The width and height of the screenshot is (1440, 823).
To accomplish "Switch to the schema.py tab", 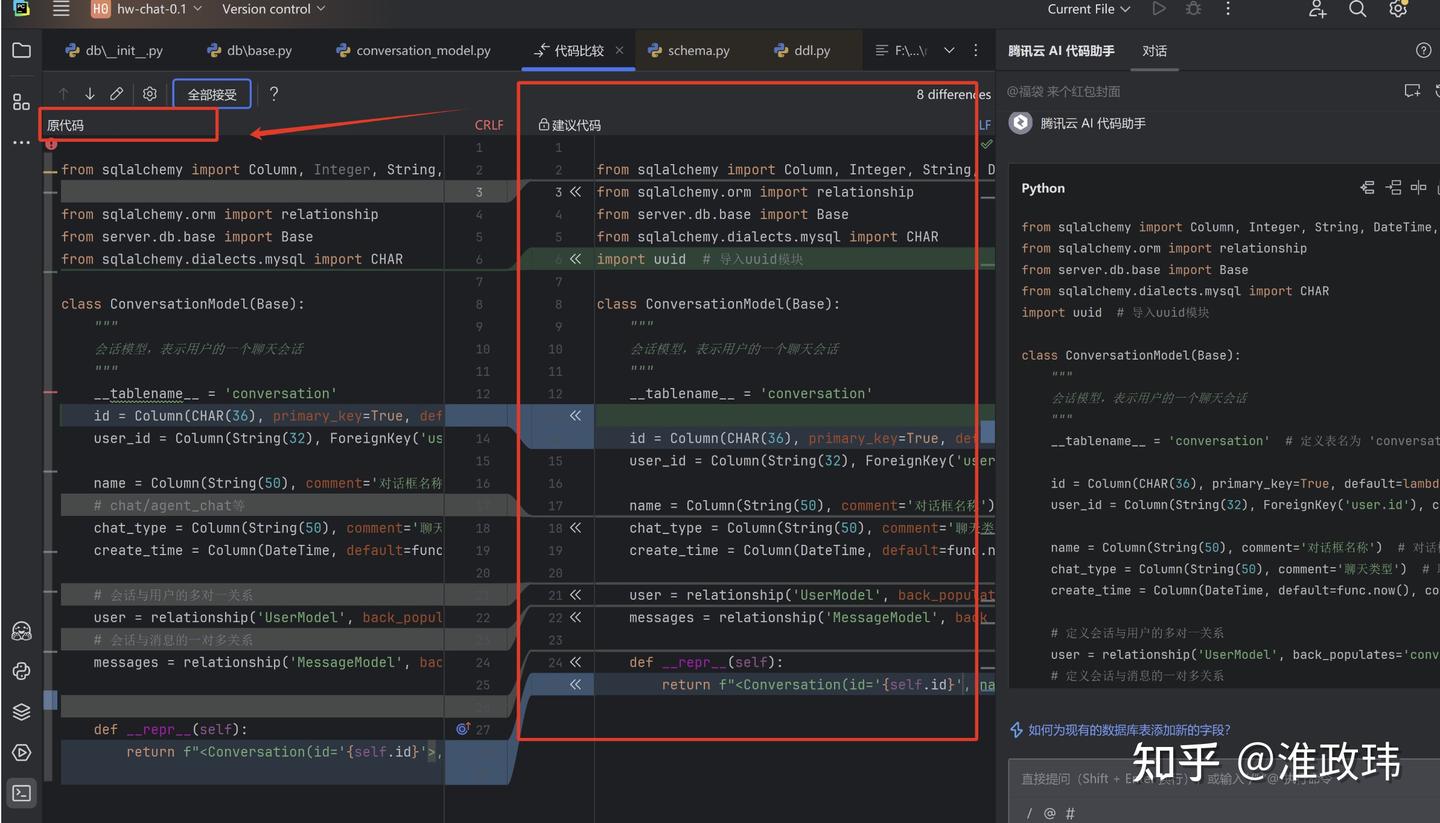I will pyautogui.click(x=689, y=50).
